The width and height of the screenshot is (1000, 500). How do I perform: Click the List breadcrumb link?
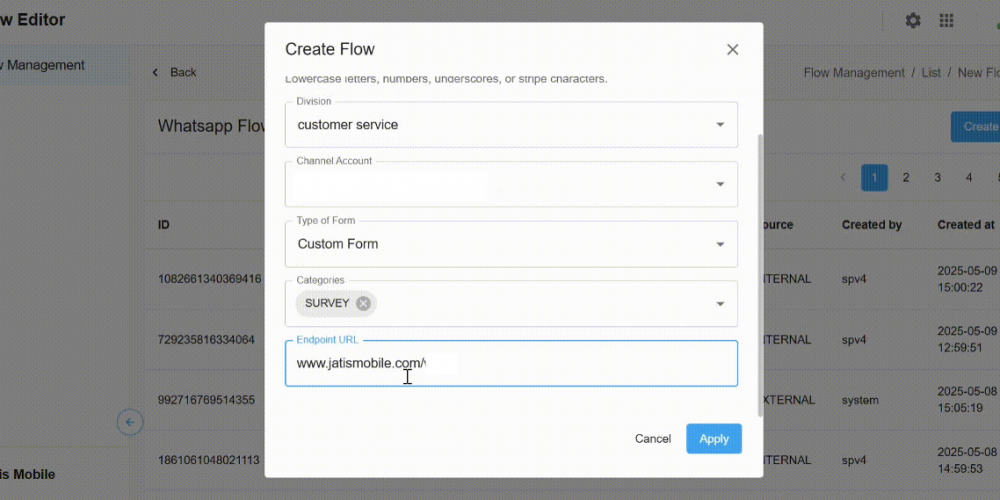[931, 73]
